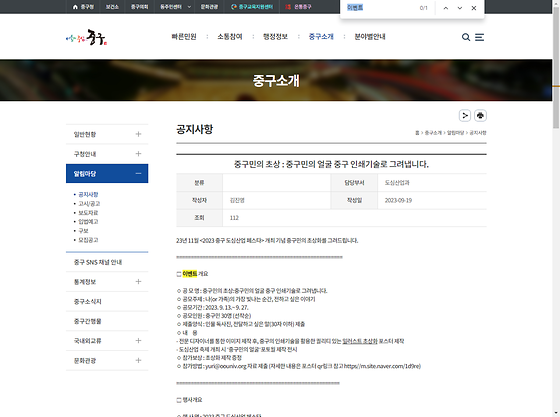The height and width of the screenshot is (417, 560).
Task: Open 문화관광 link in top bar
Action: (209, 7)
